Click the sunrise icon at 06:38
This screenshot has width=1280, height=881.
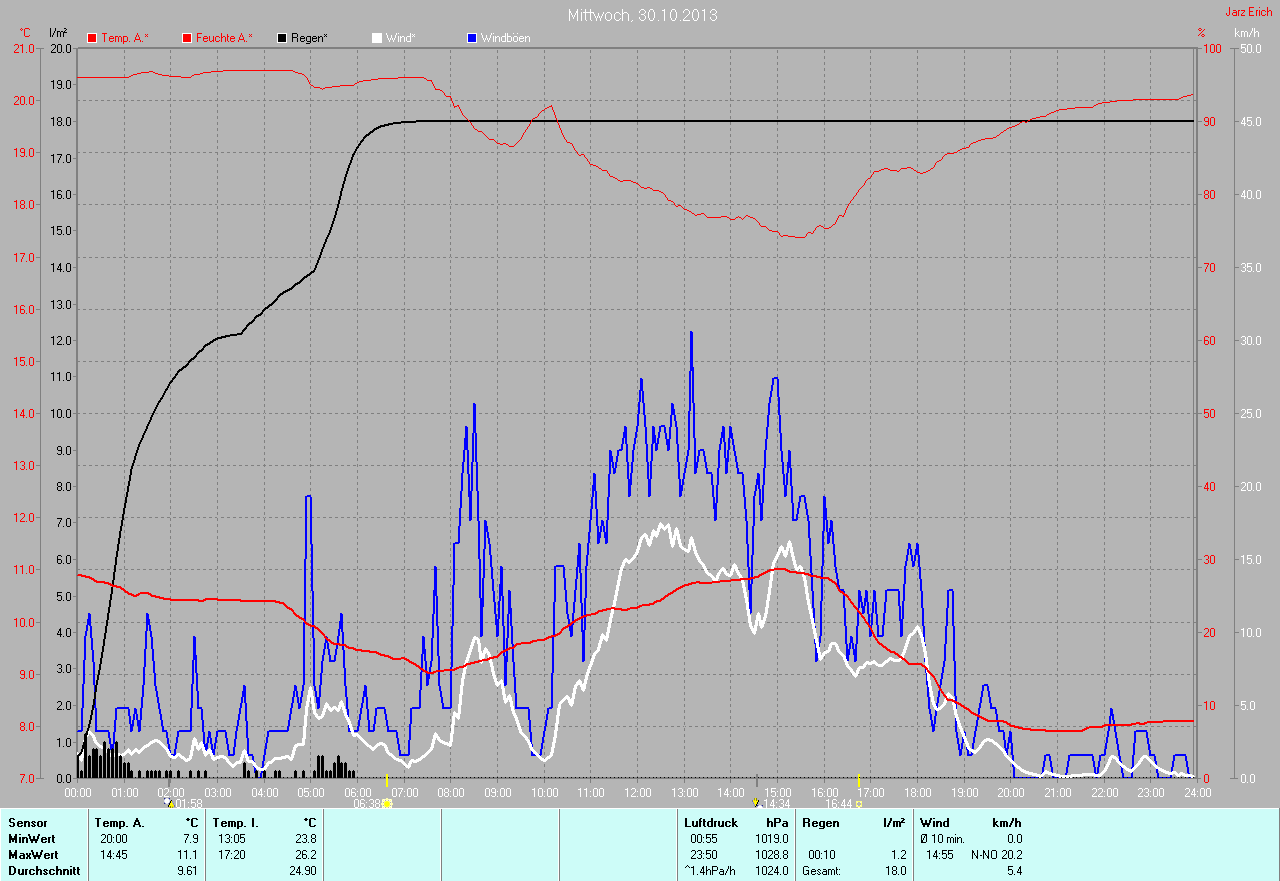(387, 803)
